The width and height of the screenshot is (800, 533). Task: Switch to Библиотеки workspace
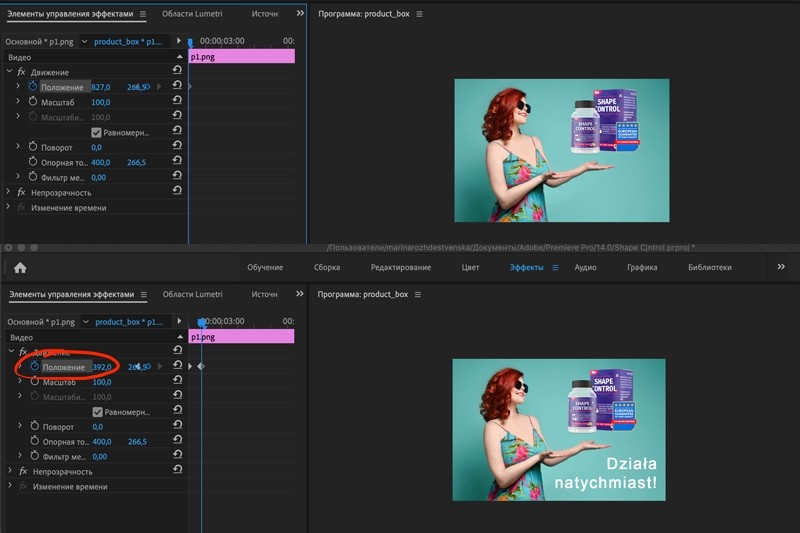click(x=710, y=267)
